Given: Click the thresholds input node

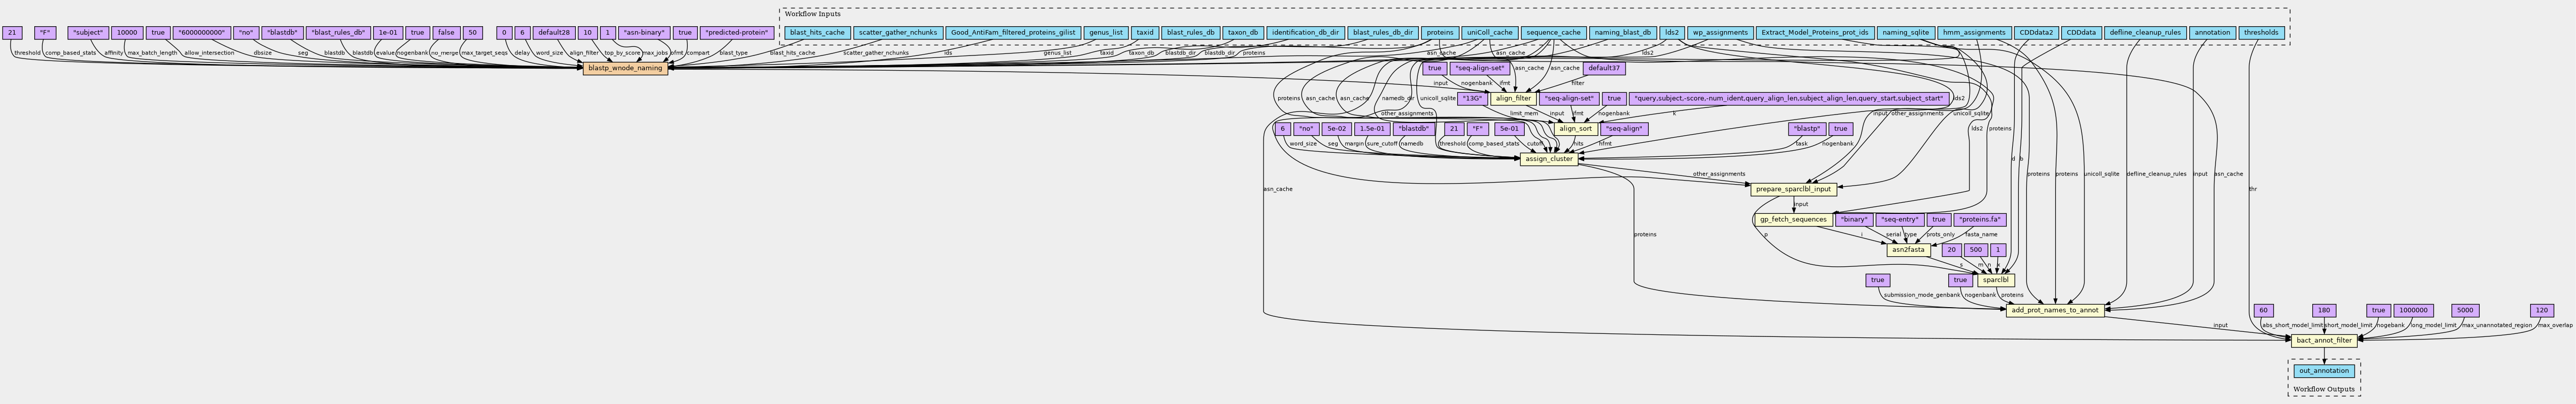Looking at the screenshot, I should click(2261, 33).
